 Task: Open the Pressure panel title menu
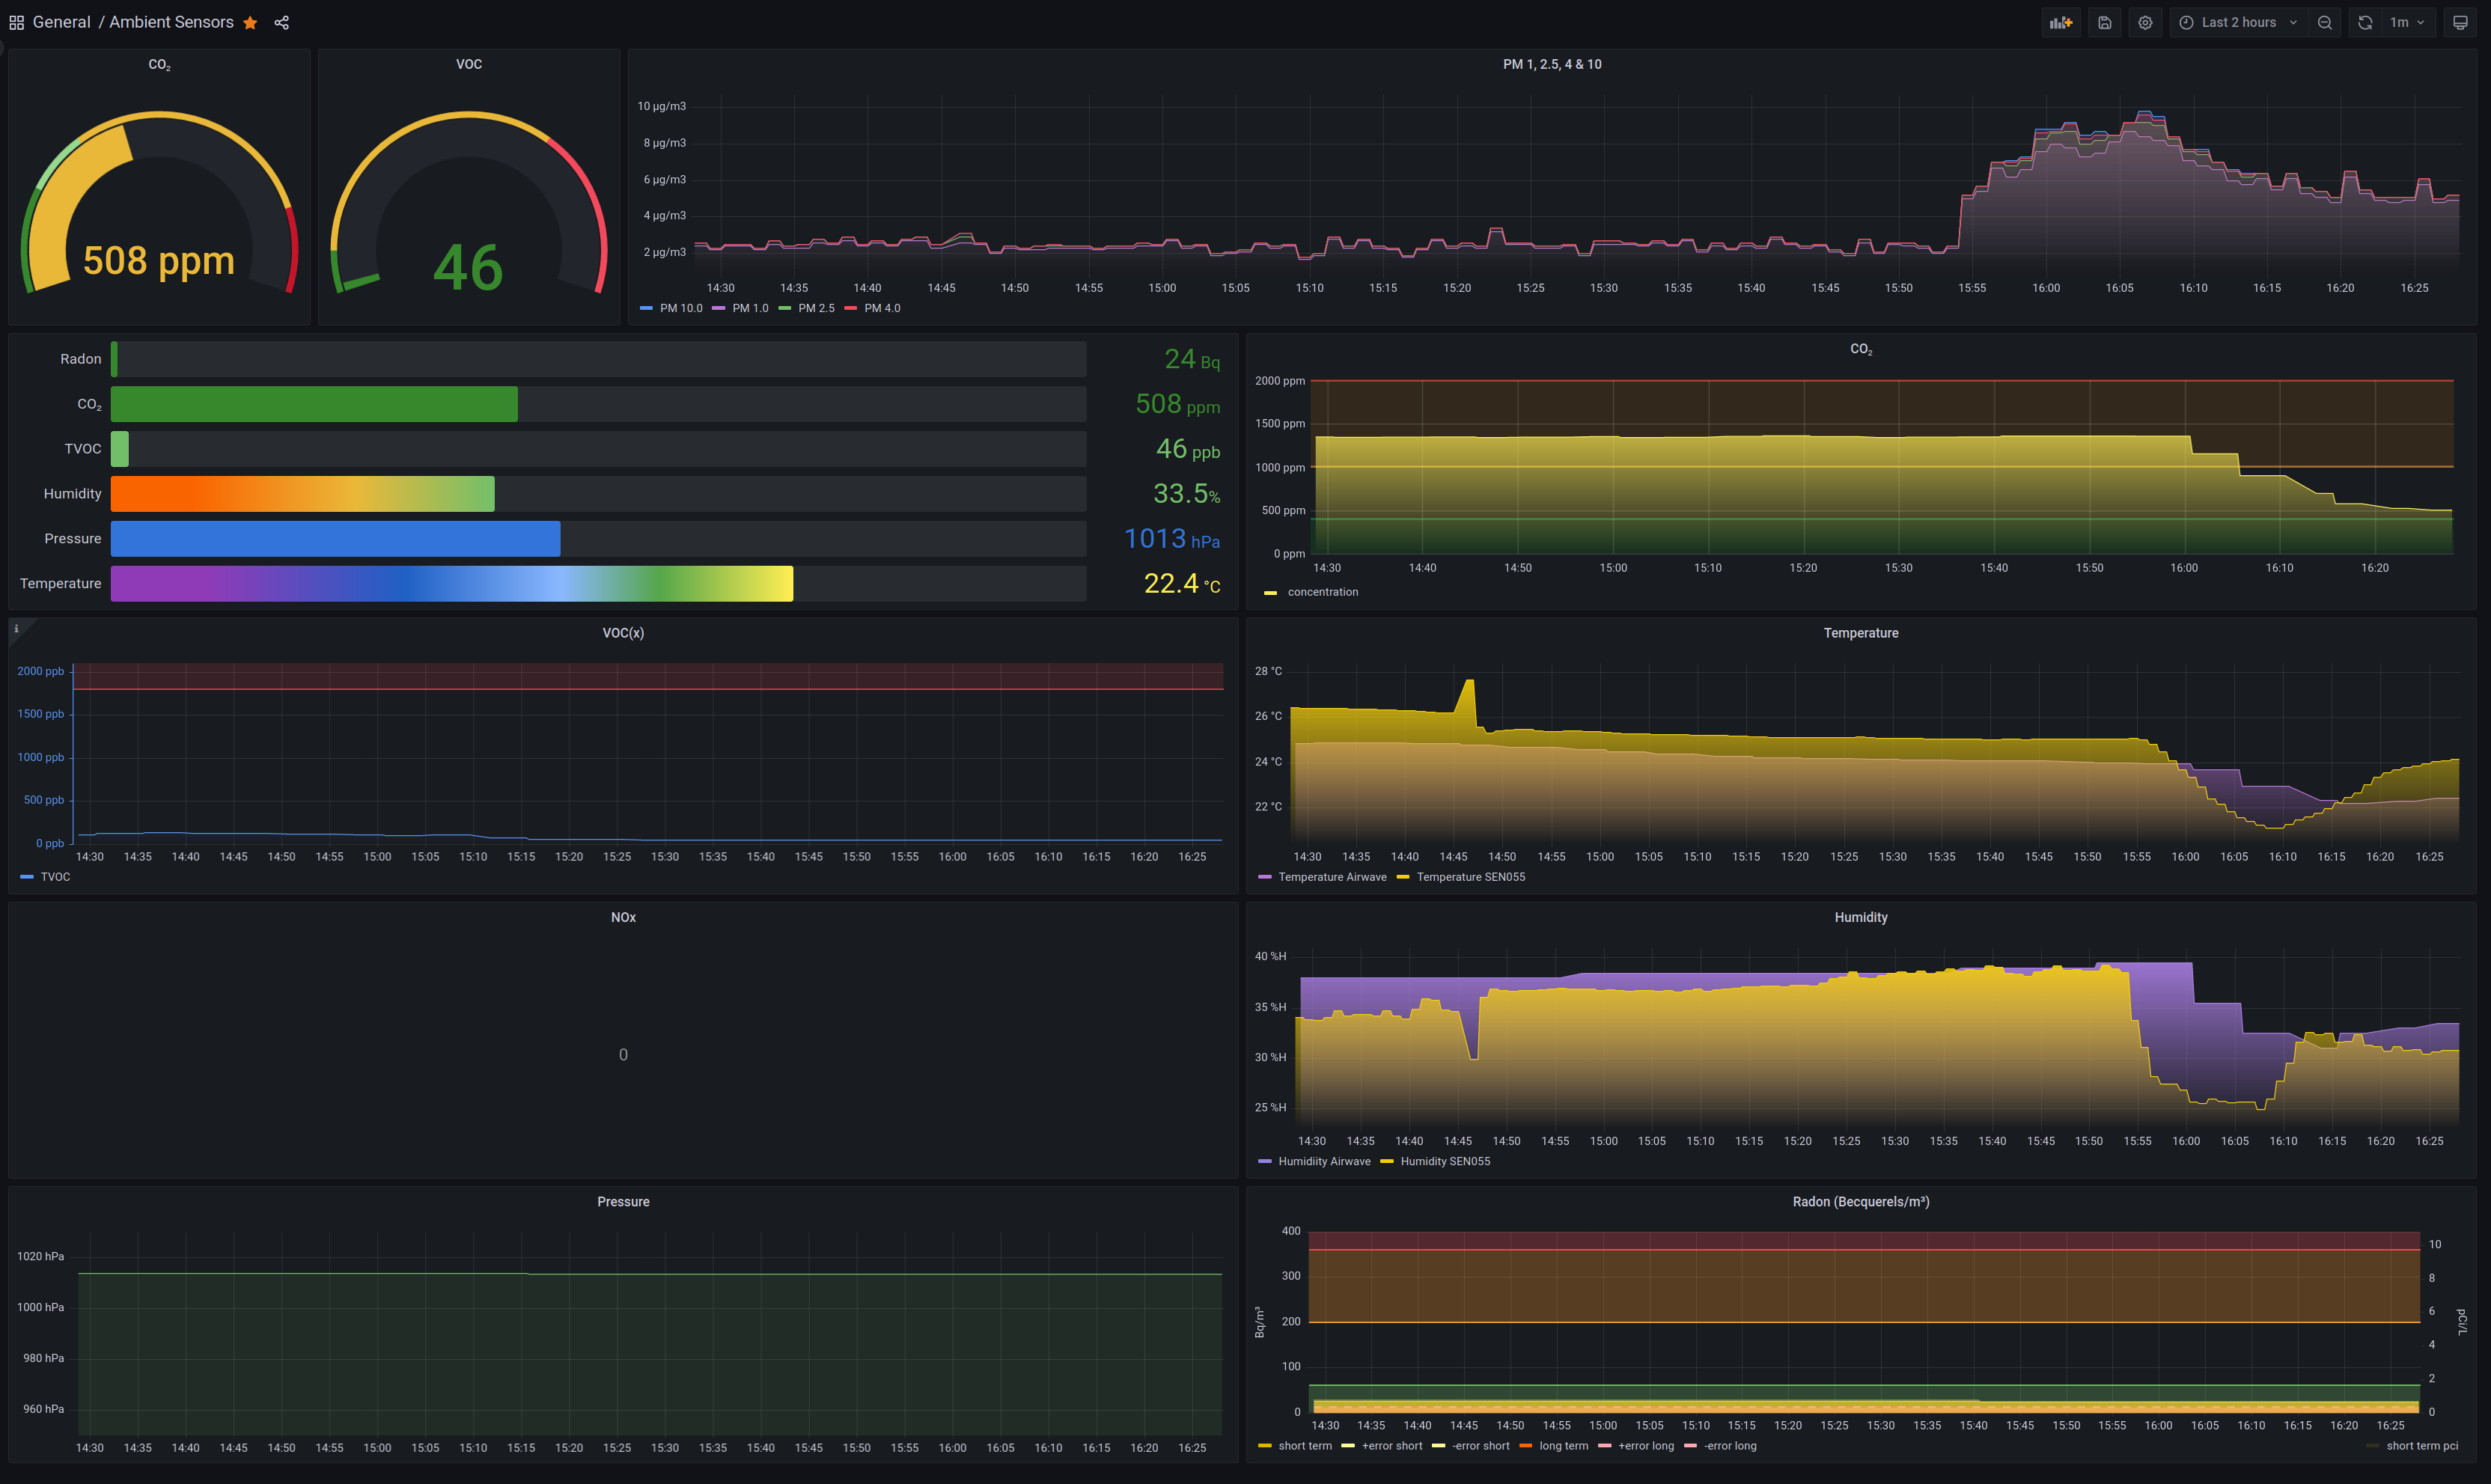pos(623,1202)
